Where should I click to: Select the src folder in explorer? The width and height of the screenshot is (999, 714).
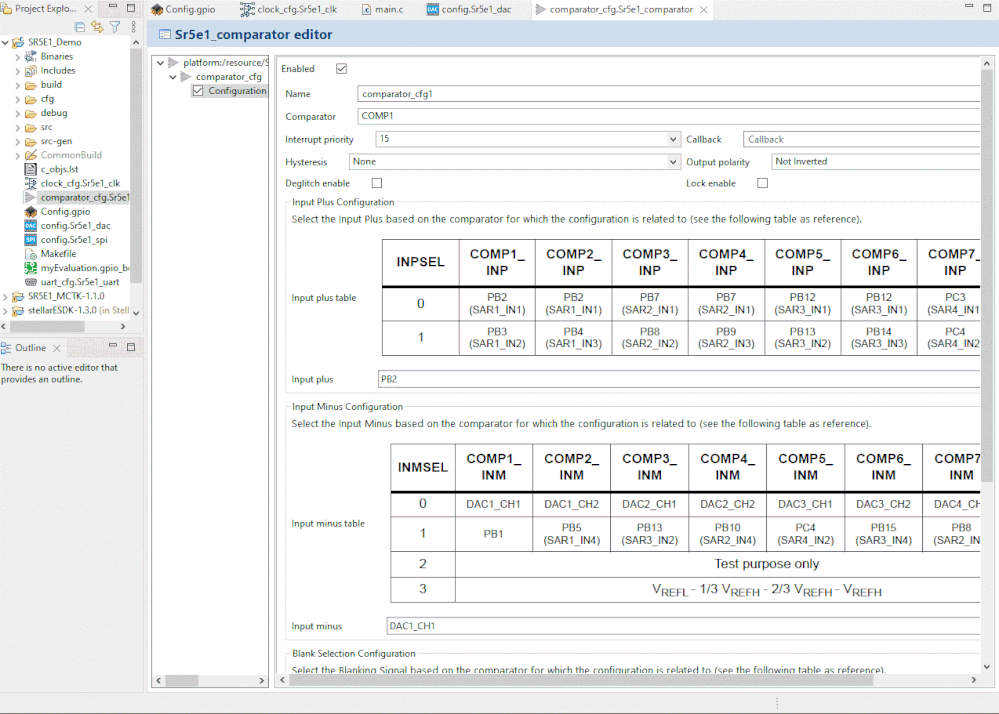tap(39, 127)
